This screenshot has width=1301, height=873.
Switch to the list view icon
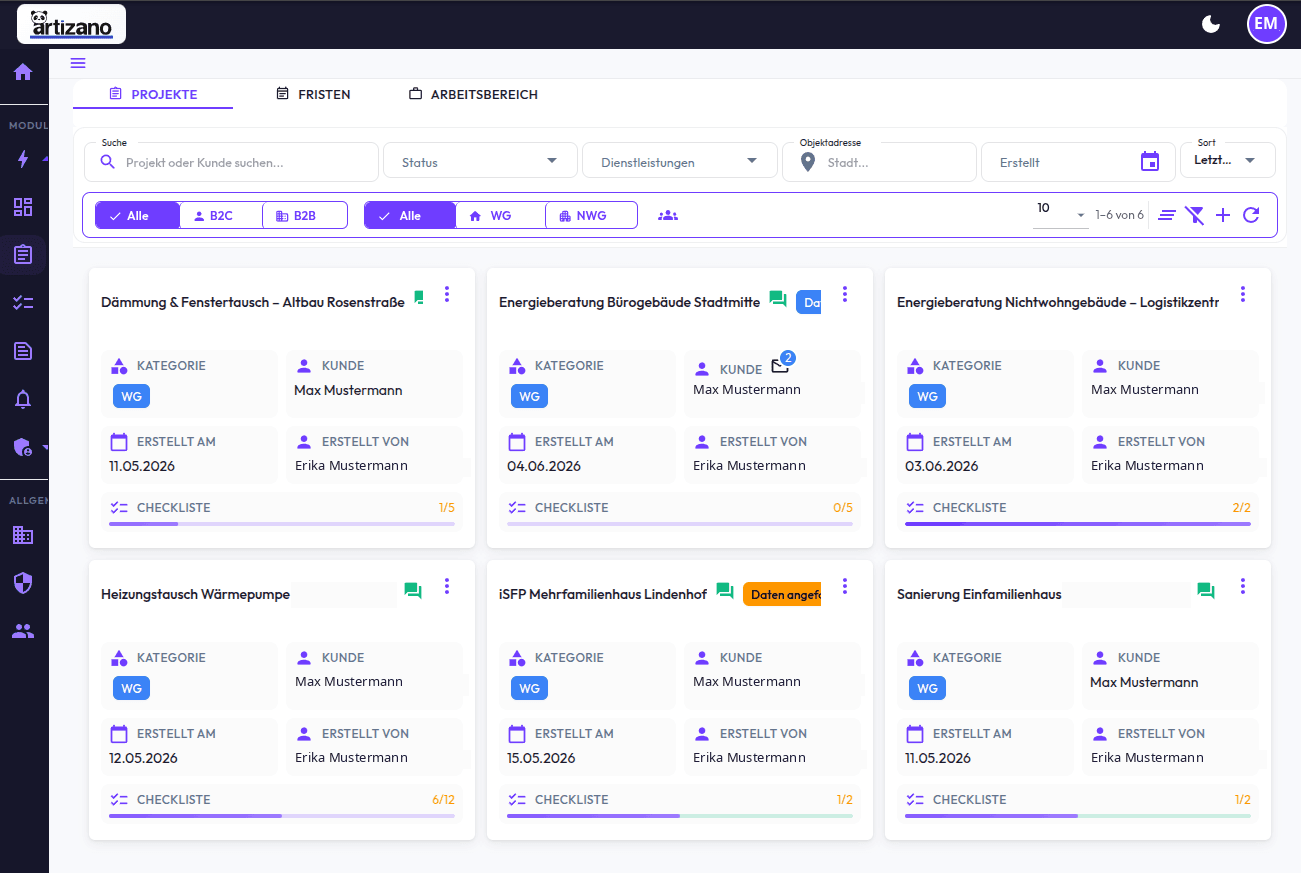coord(1167,215)
